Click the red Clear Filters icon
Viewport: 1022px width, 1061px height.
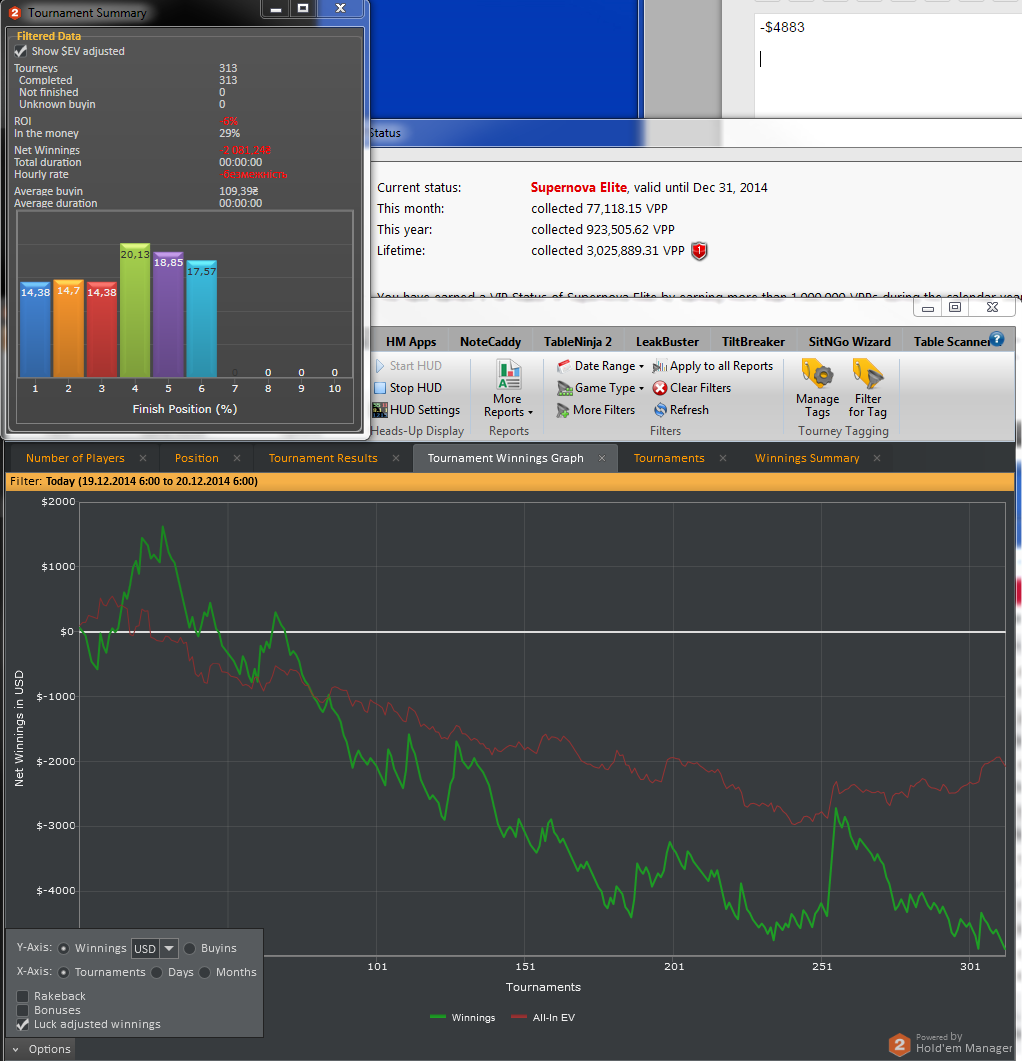[660, 388]
